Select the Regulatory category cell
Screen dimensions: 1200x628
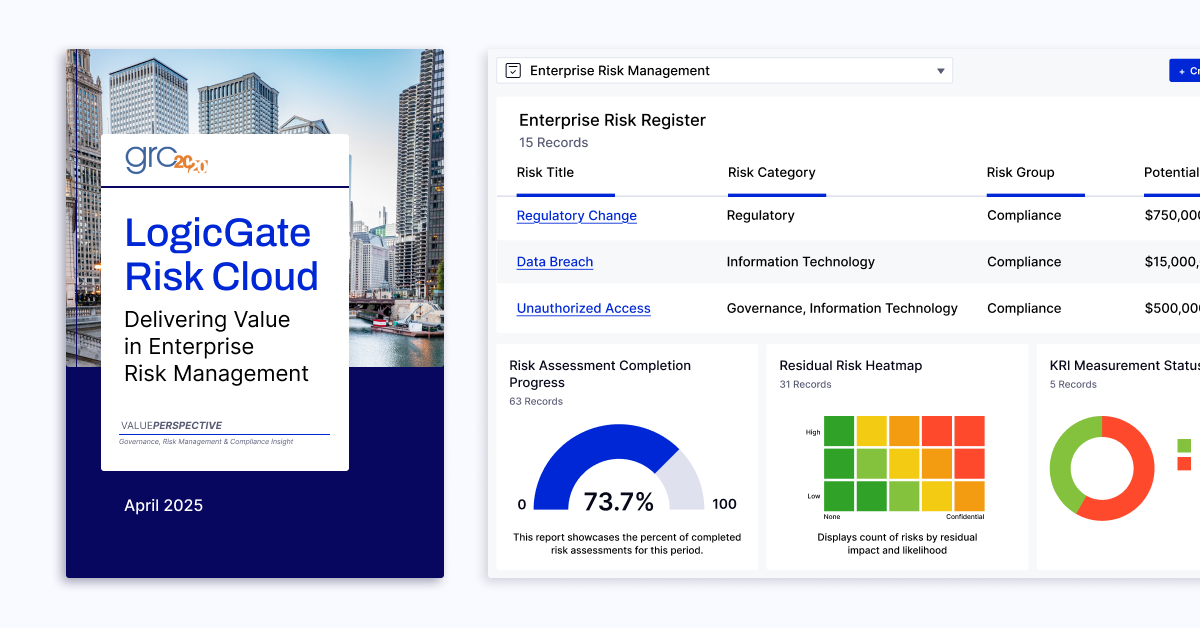761,215
